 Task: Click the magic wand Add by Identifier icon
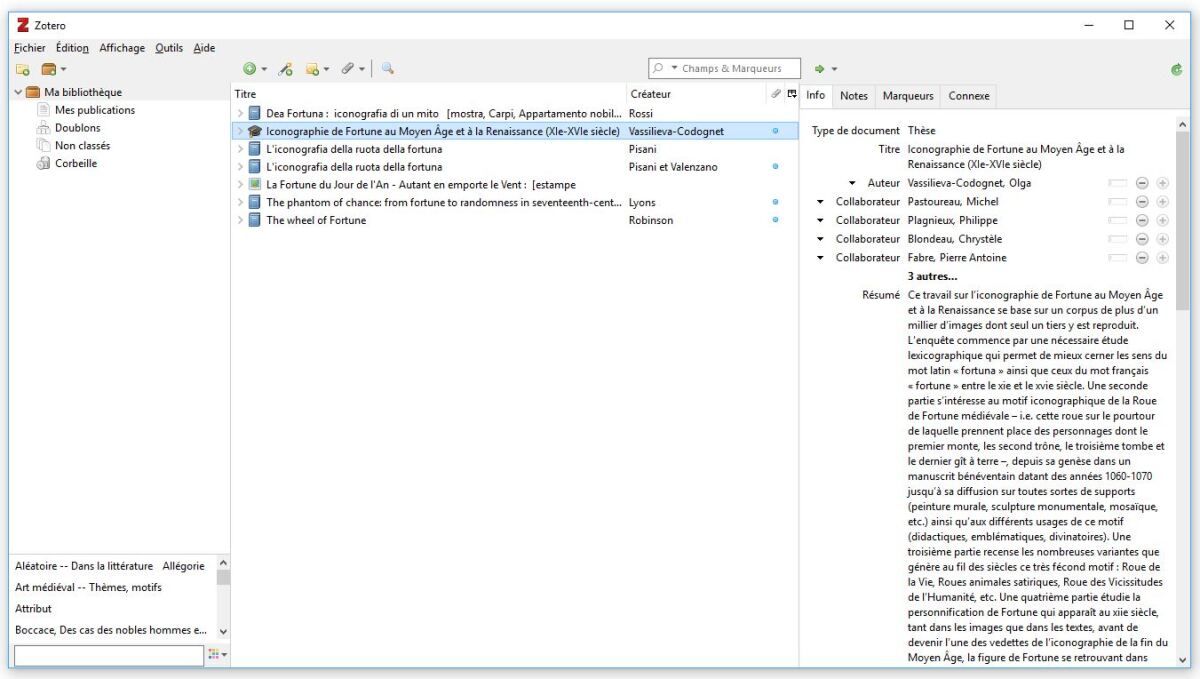pyautogui.click(x=284, y=69)
